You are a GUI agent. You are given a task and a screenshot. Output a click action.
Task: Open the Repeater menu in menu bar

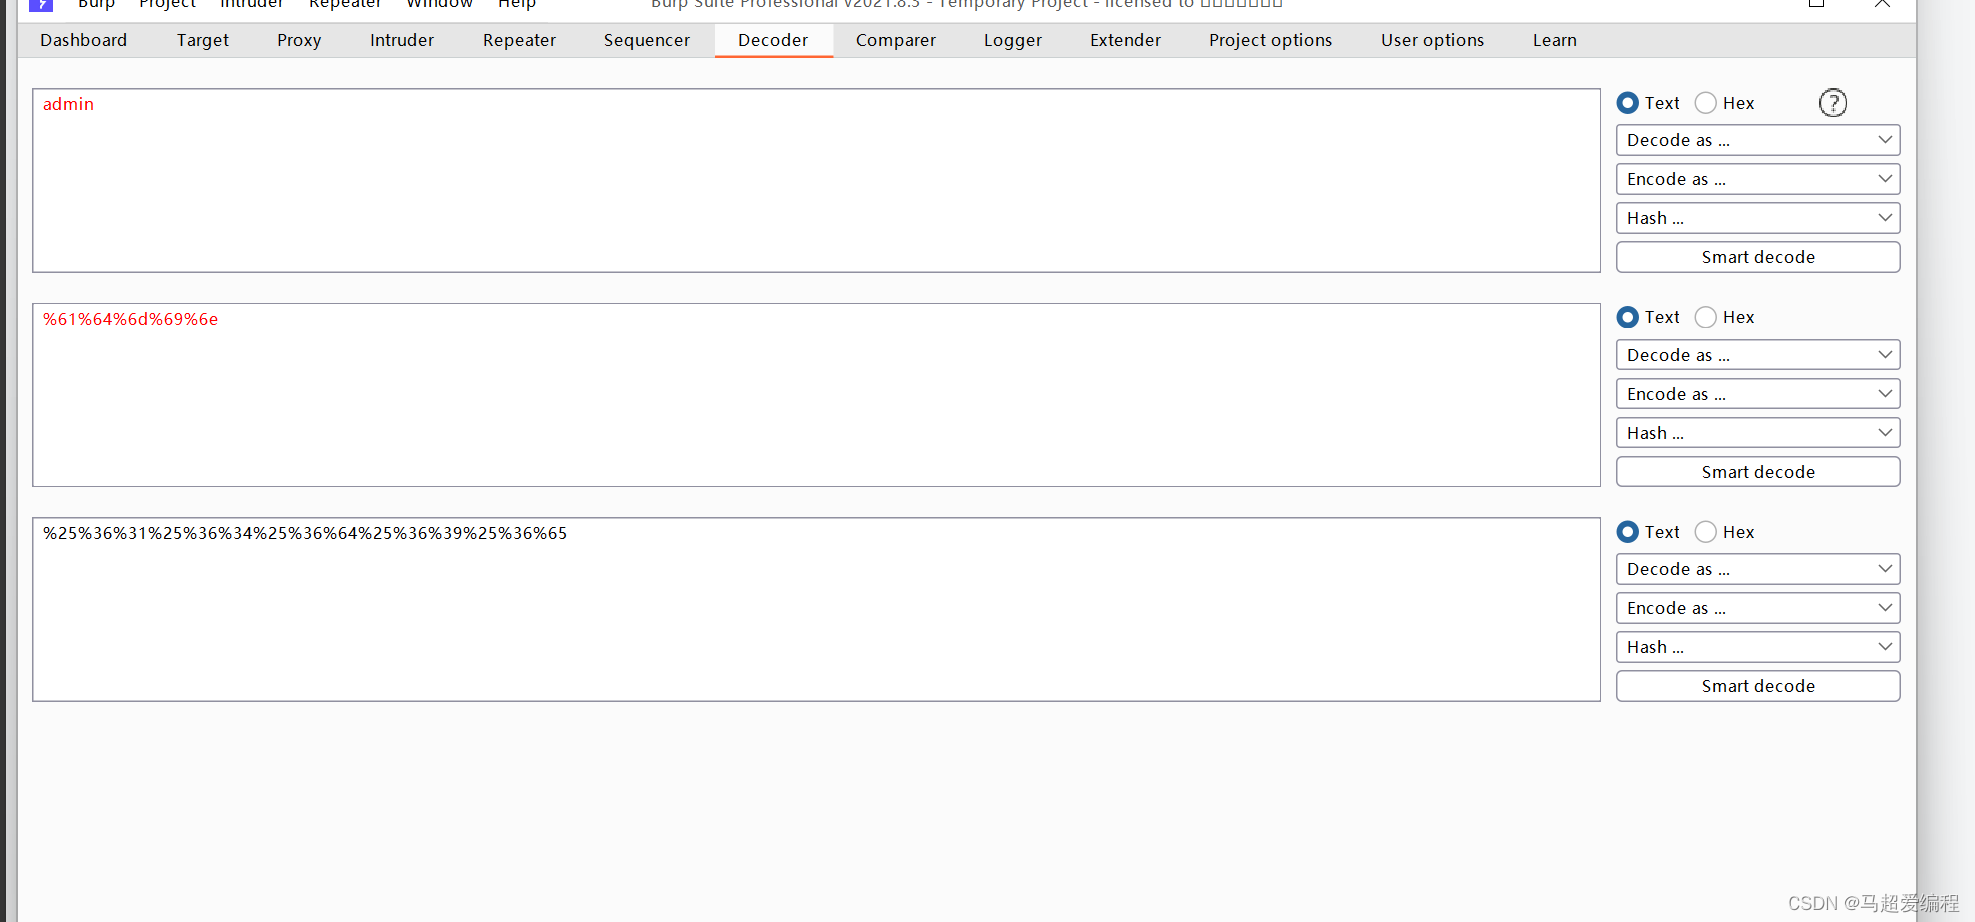click(x=345, y=4)
